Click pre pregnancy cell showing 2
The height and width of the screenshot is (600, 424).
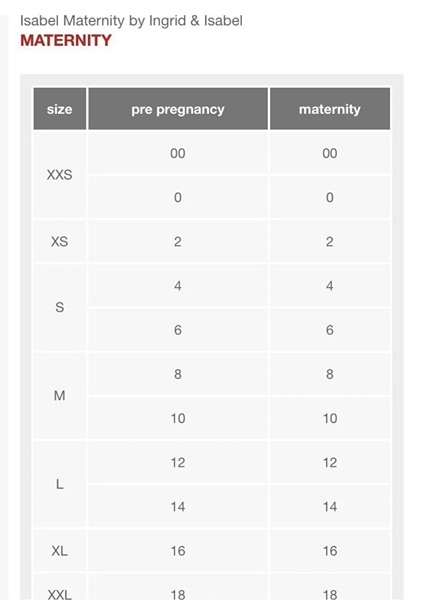click(178, 241)
